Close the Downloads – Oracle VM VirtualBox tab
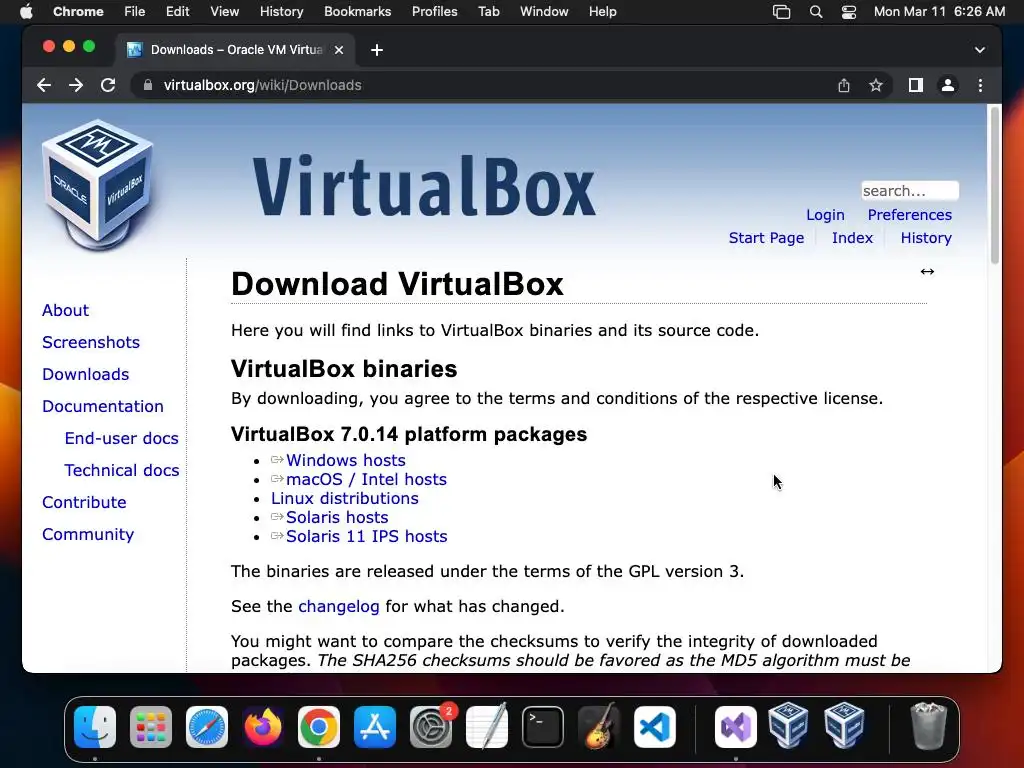This screenshot has width=1024, height=768. pyautogui.click(x=339, y=50)
